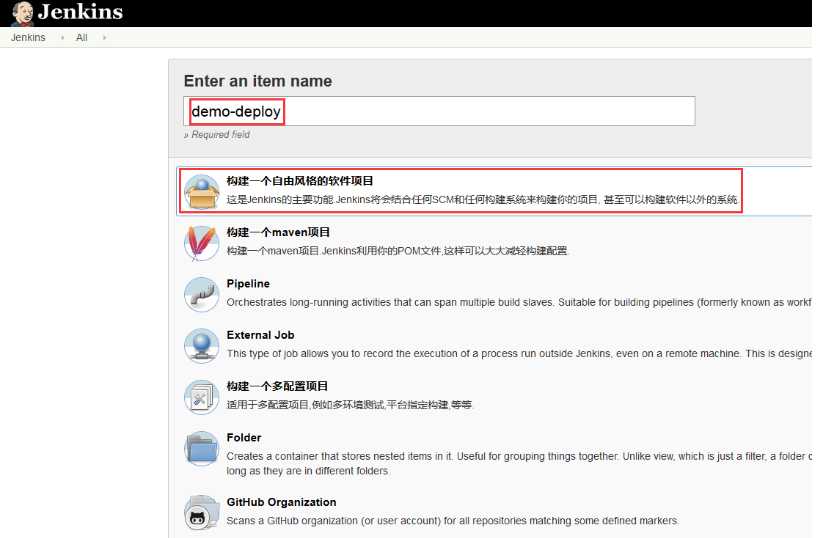Choose the Pipeline item title
The image size is (829, 538).
pyautogui.click(x=248, y=283)
